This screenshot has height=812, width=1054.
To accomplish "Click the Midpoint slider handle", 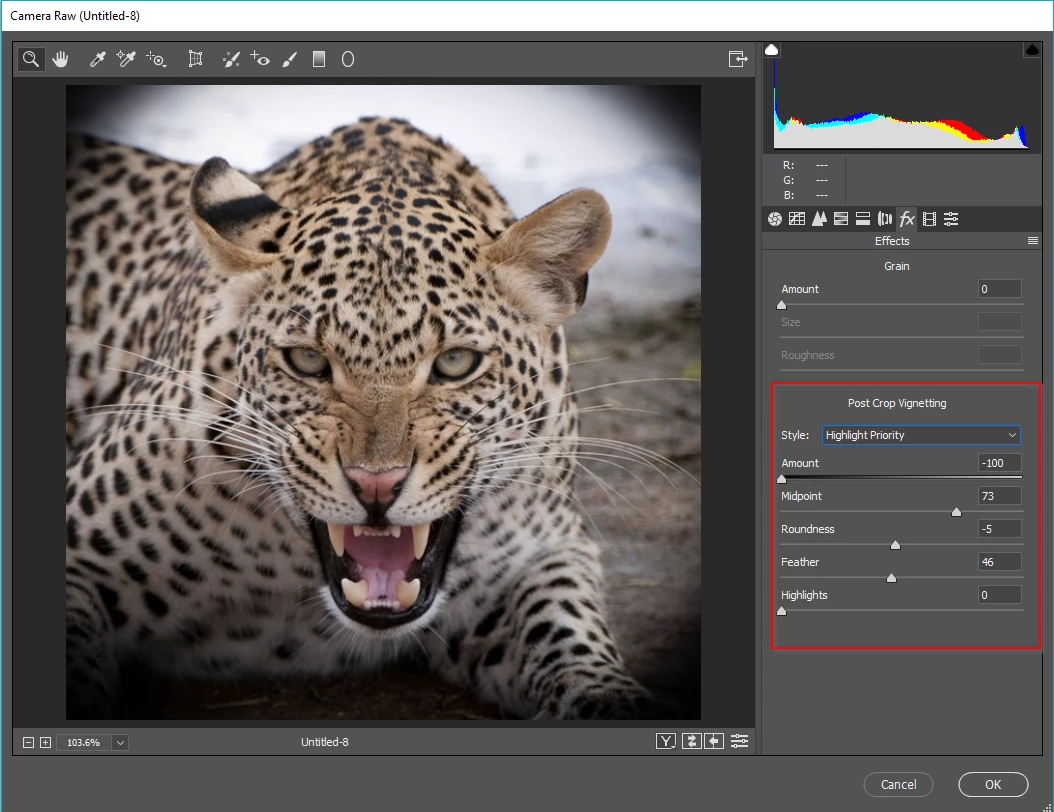I will click(x=956, y=512).
